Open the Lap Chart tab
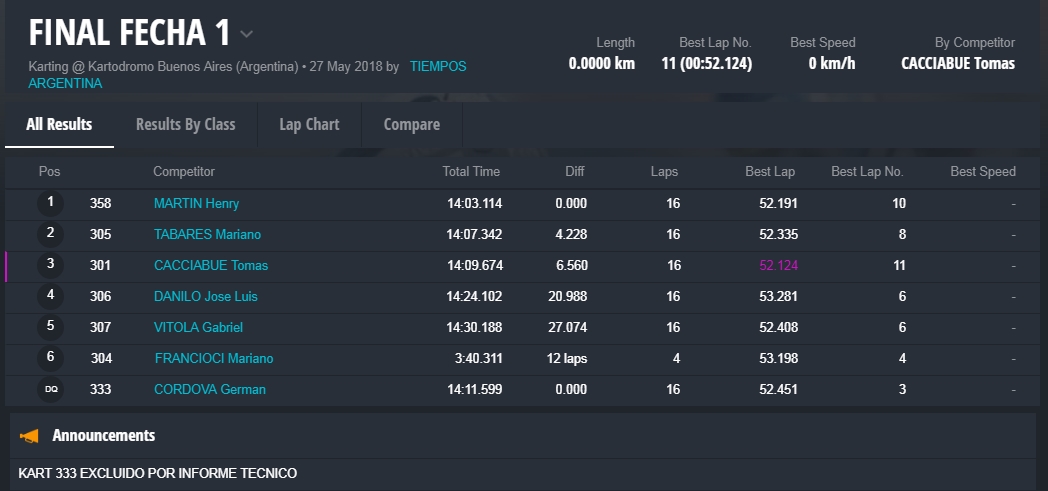This screenshot has height=491, width=1048. point(309,124)
